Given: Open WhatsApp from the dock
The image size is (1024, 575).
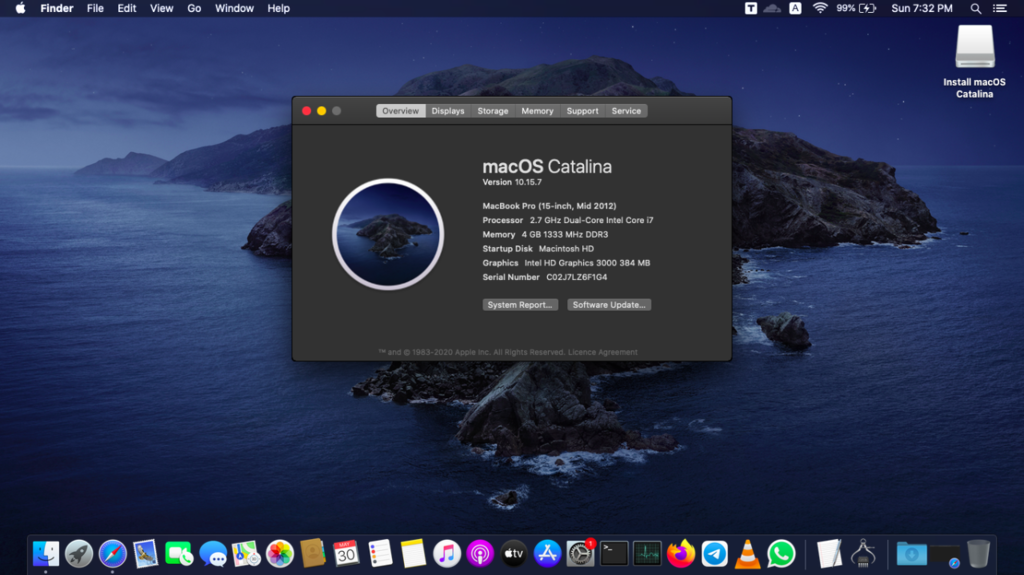Looking at the screenshot, I should (781, 553).
